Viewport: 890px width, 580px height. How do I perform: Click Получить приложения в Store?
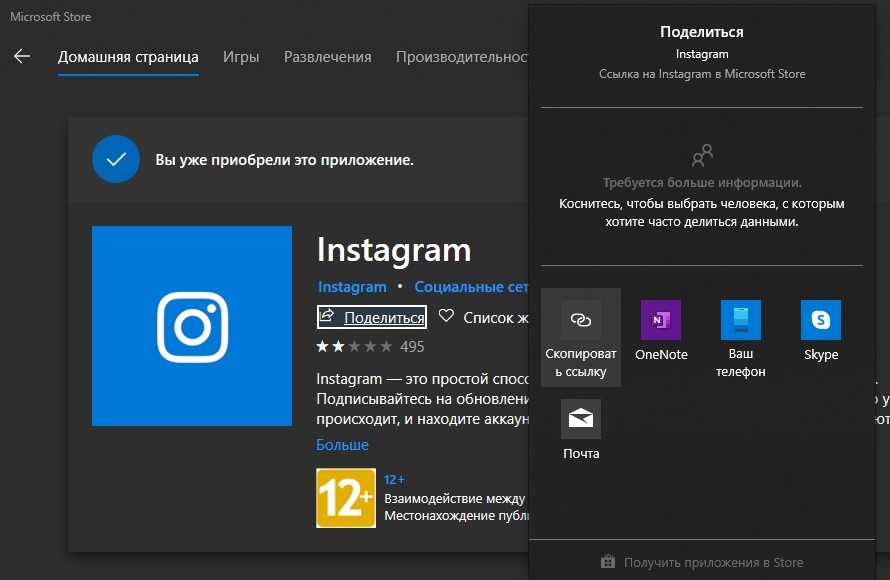702,562
